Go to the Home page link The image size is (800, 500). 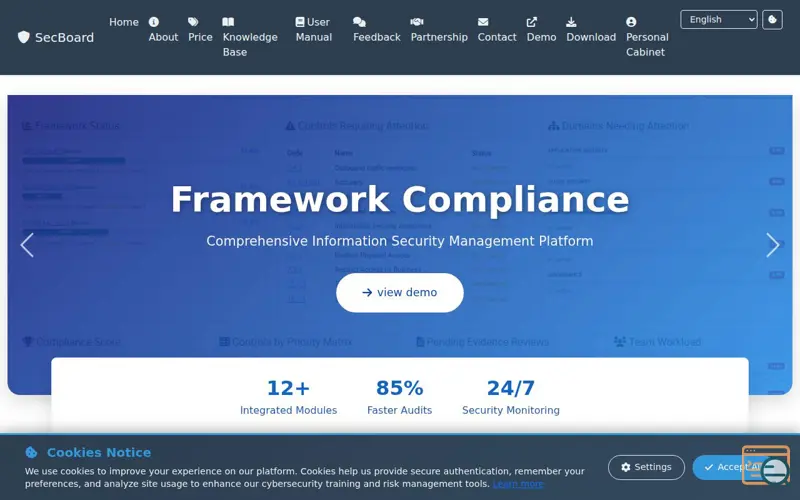124,22
